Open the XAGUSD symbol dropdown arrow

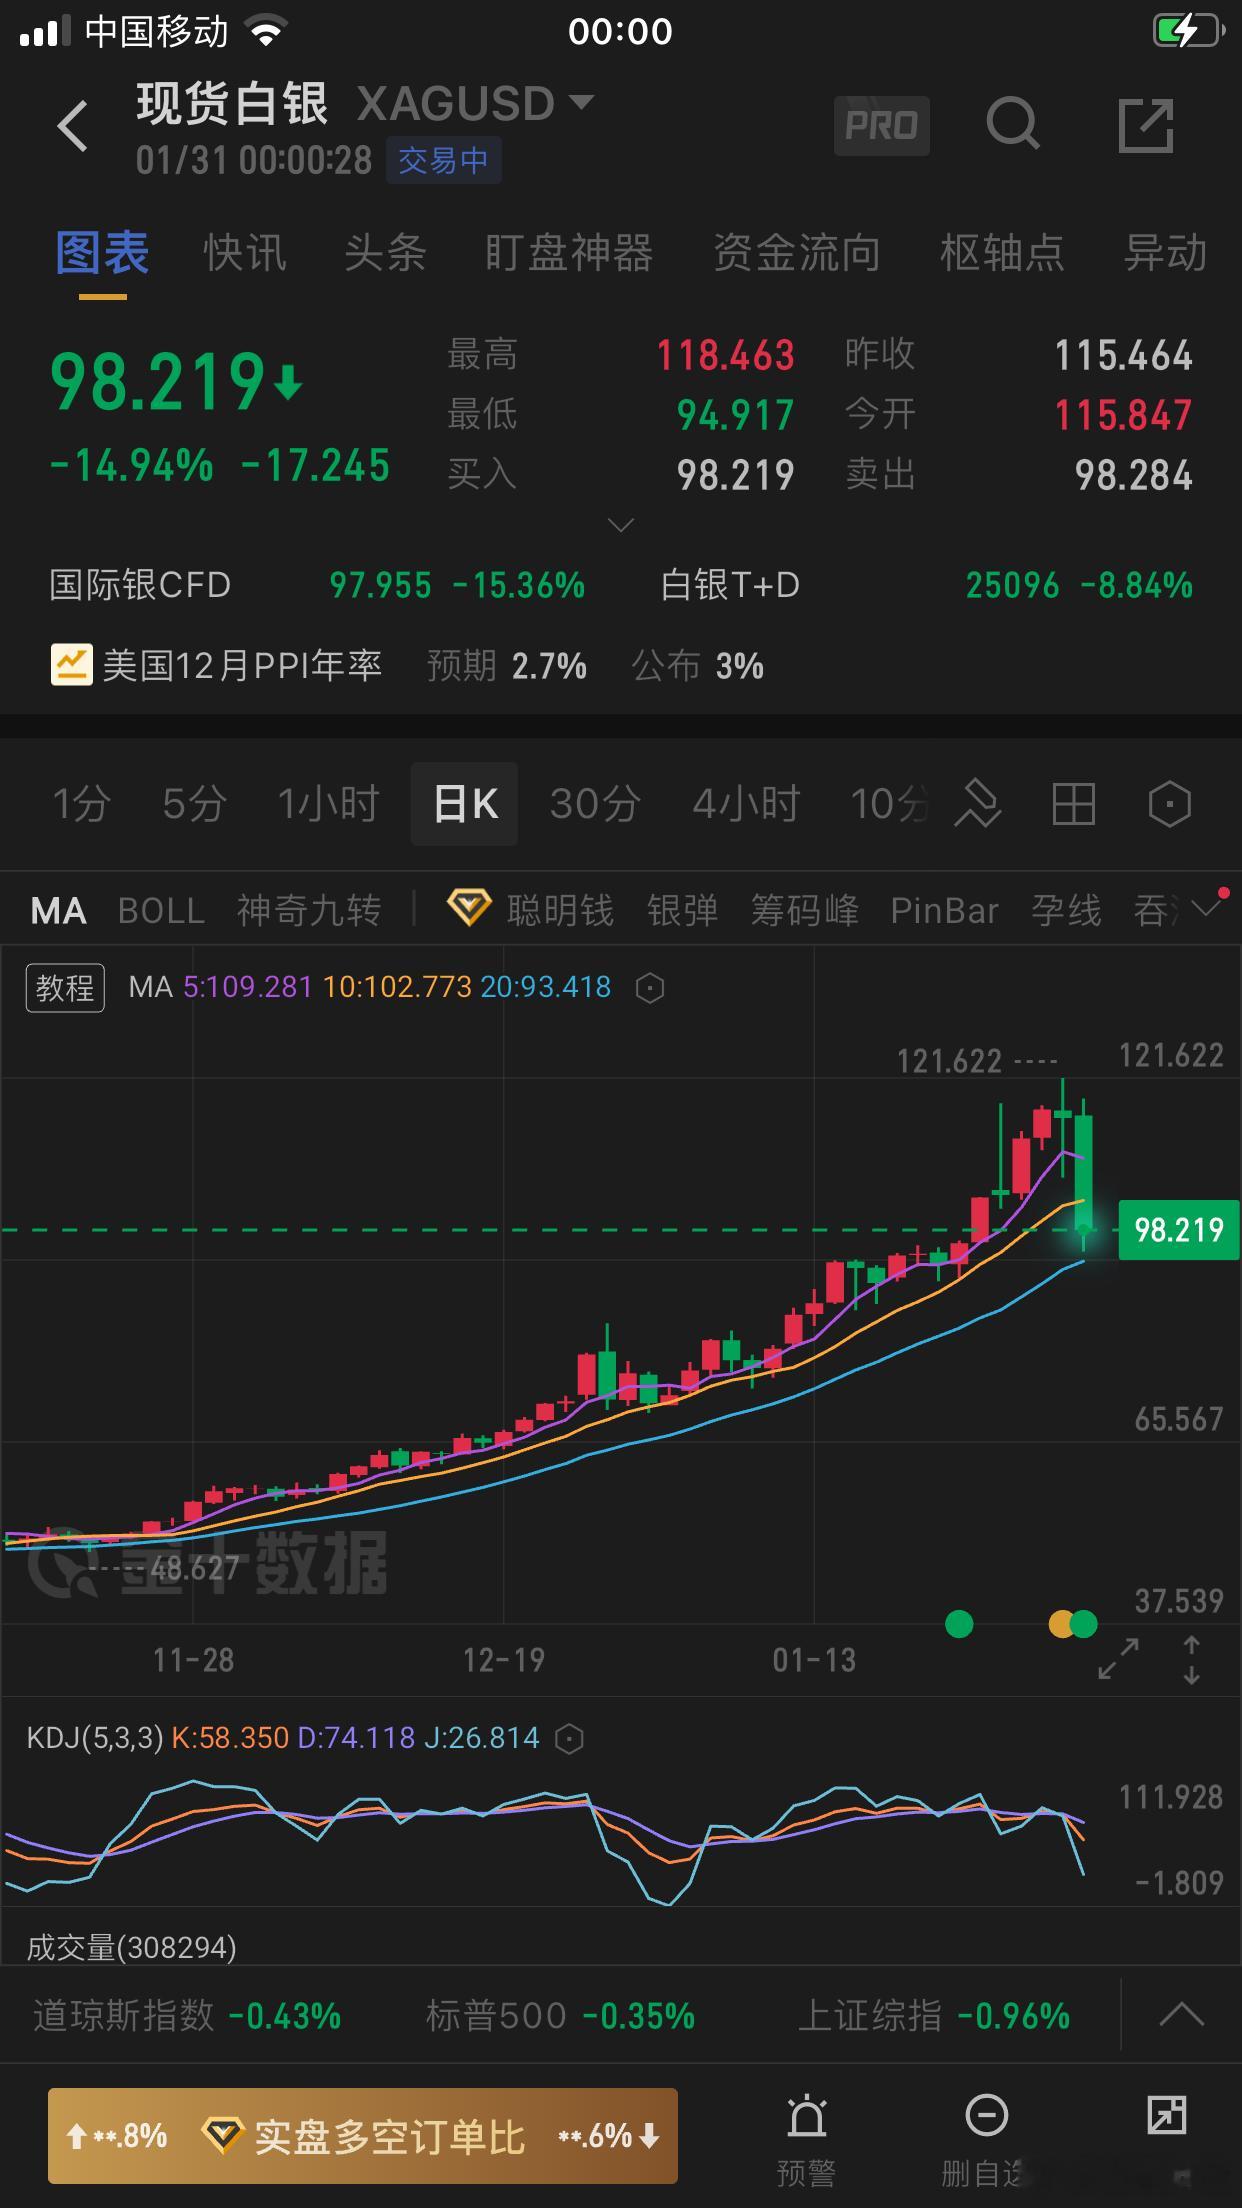581,101
